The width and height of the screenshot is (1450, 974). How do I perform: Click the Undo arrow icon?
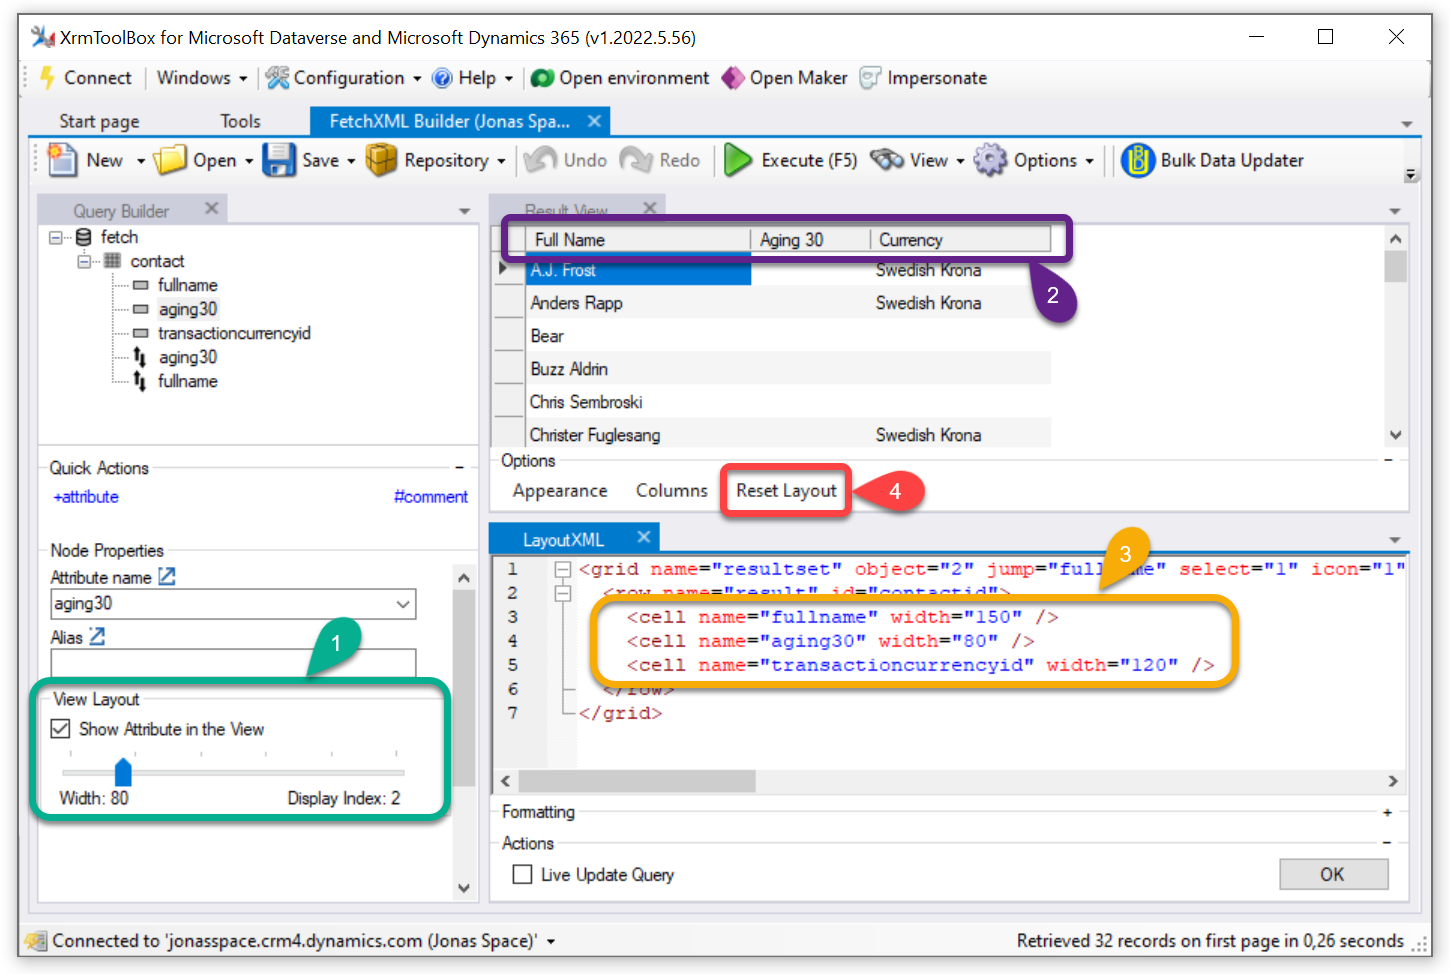tap(541, 160)
